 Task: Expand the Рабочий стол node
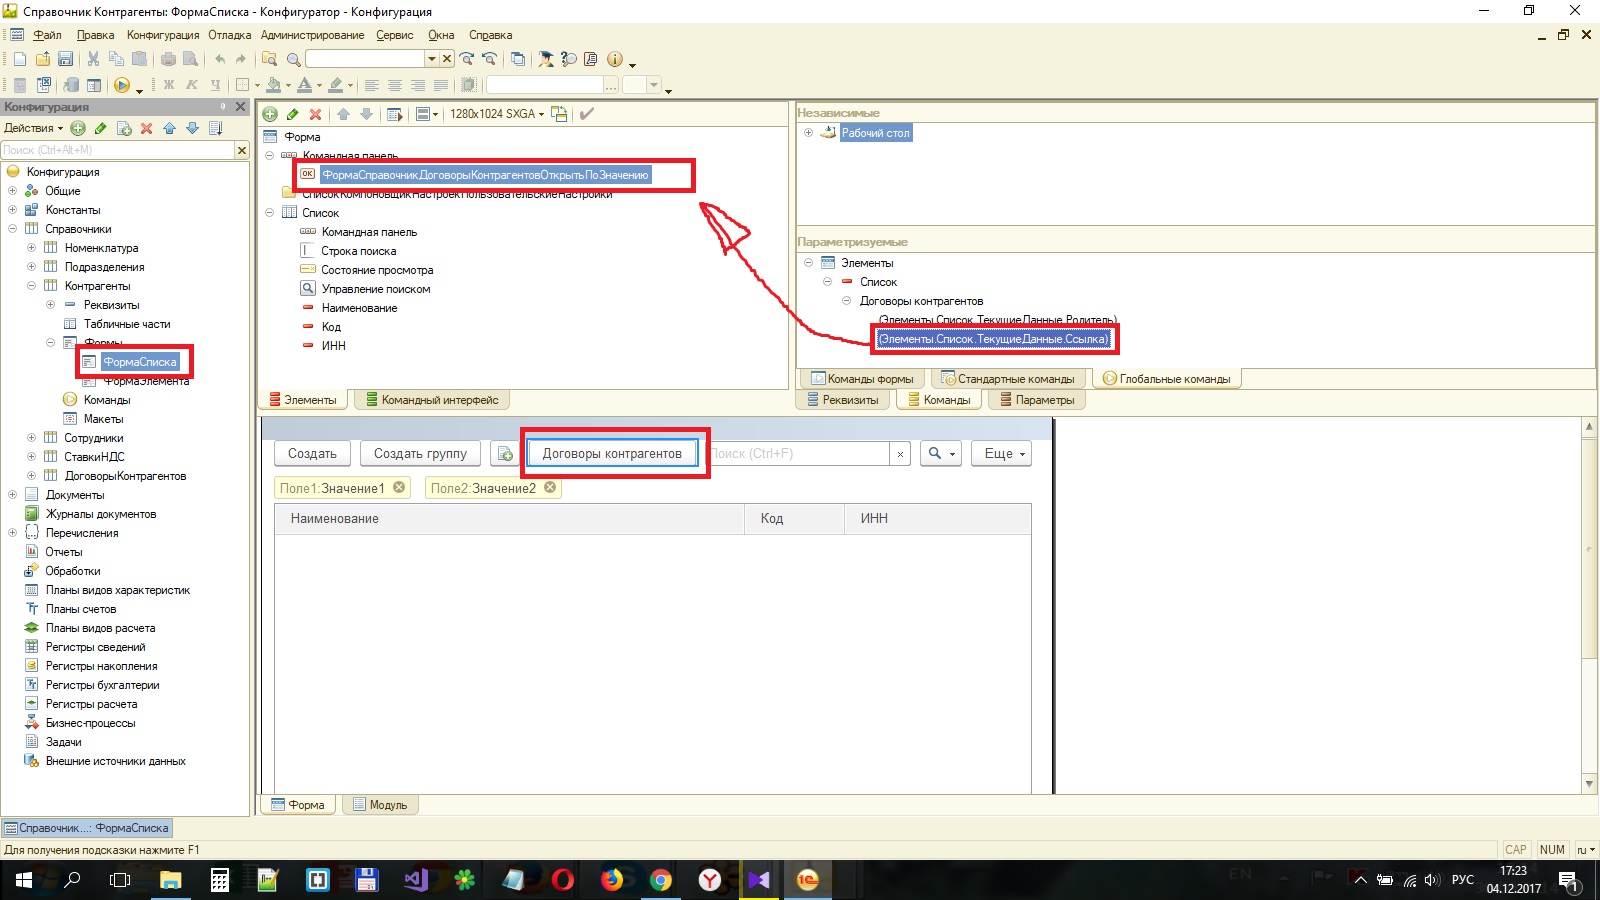(808, 133)
